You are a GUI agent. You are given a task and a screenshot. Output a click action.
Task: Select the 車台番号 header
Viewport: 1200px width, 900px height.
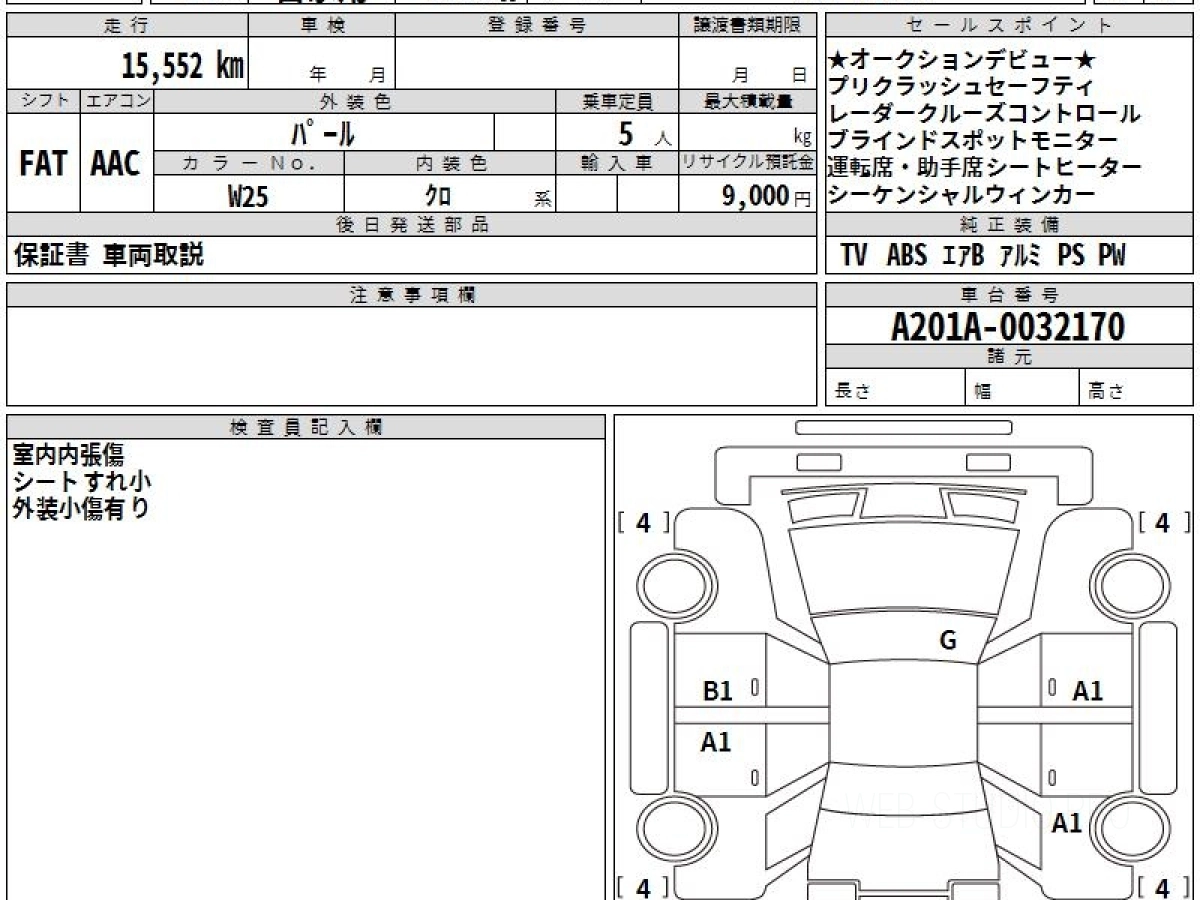(x=1010, y=295)
